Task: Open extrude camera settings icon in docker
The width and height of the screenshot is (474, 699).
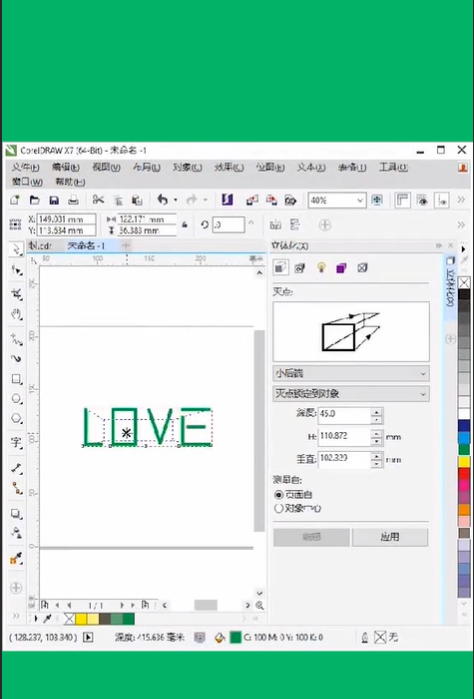Action: 280,267
